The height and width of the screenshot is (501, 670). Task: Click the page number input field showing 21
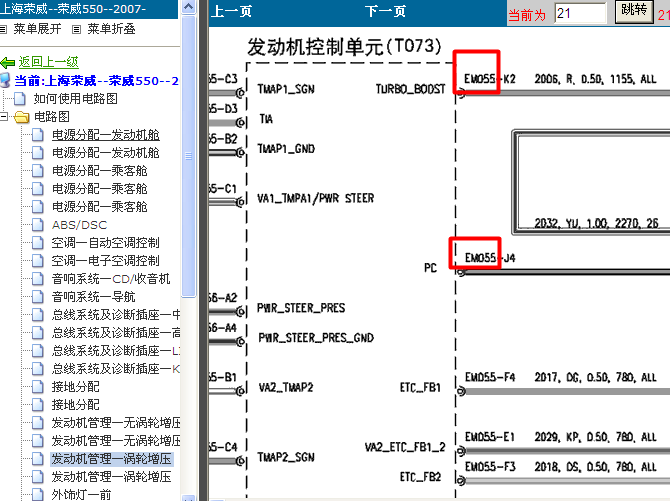pyautogui.click(x=580, y=13)
